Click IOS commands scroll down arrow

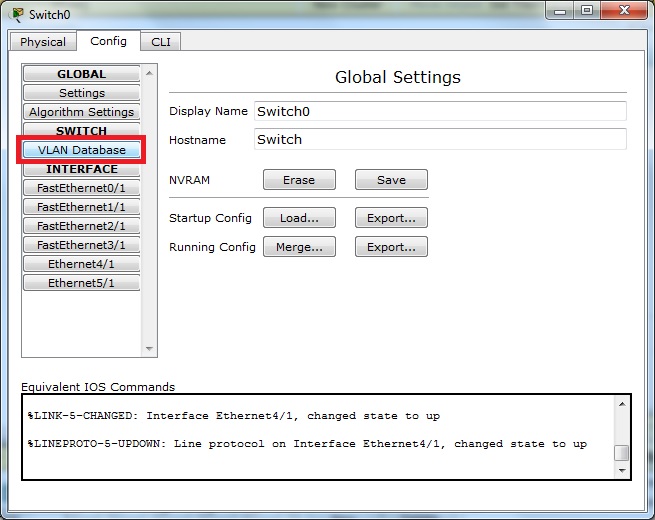[x=622, y=471]
